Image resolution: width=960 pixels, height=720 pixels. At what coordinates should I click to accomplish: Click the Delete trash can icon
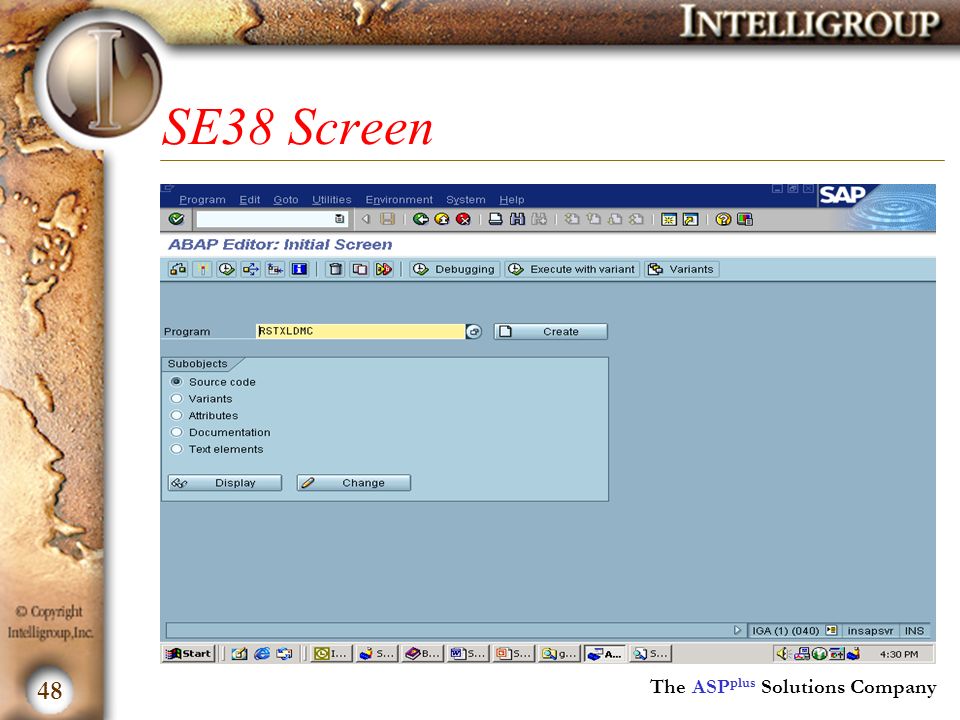click(x=336, y=269)
